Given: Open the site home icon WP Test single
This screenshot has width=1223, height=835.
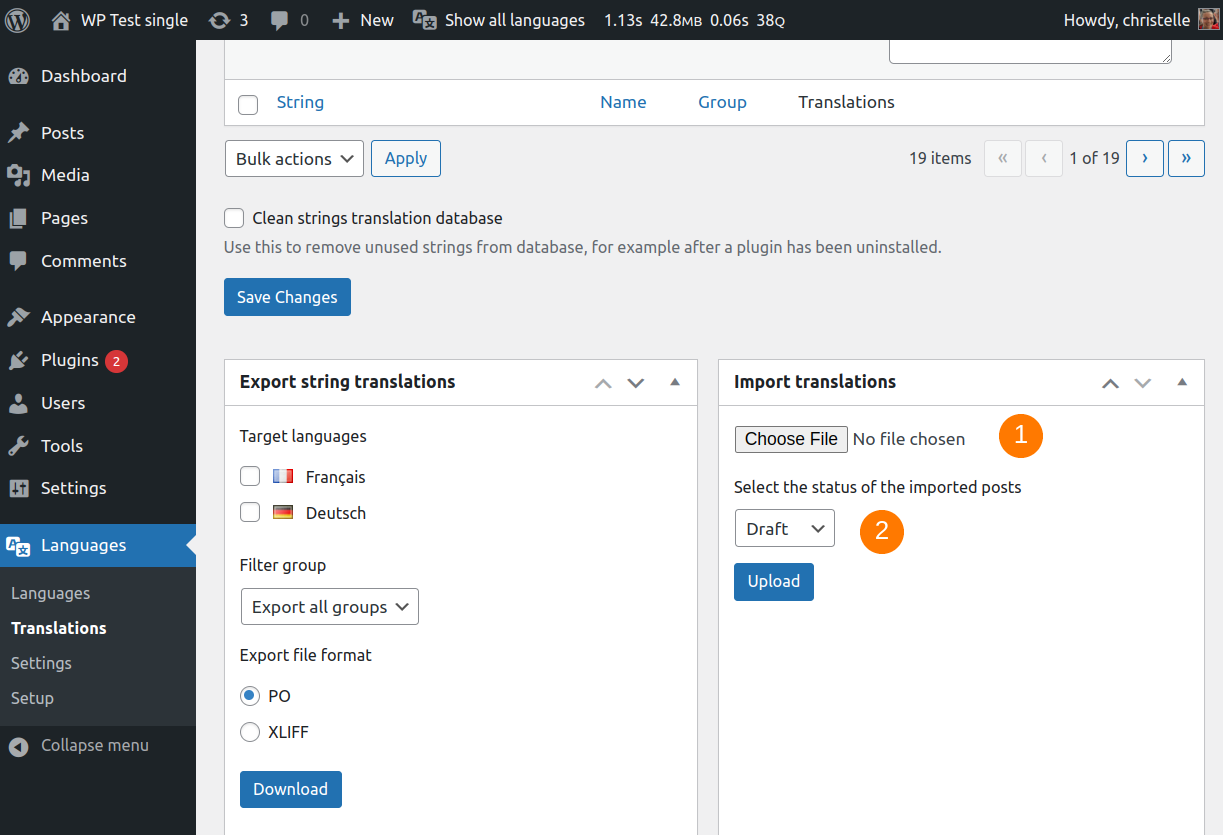Looking at the screenshot, I should click(61, 20).
